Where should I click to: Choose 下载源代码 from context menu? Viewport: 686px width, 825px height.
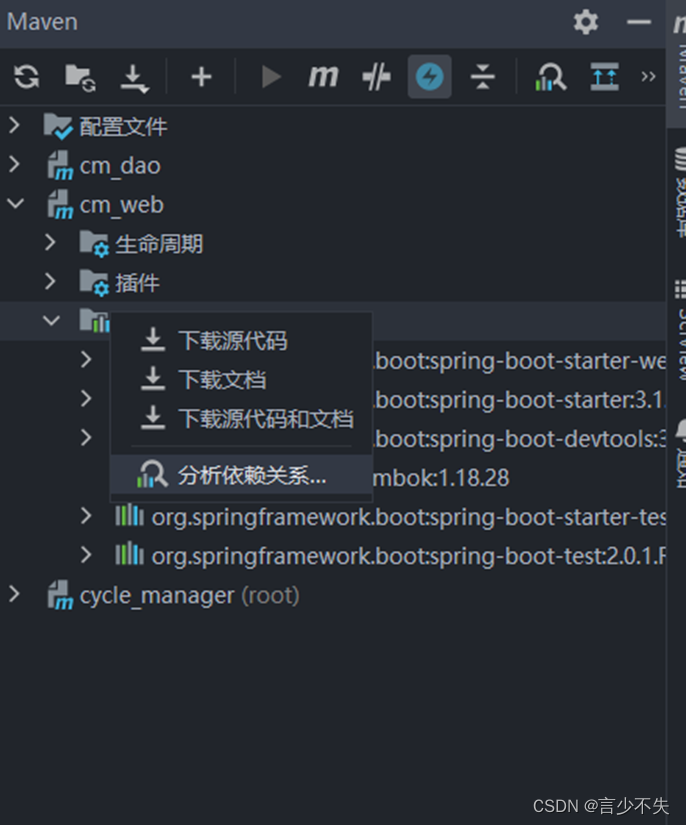click(x=241, y=340)
